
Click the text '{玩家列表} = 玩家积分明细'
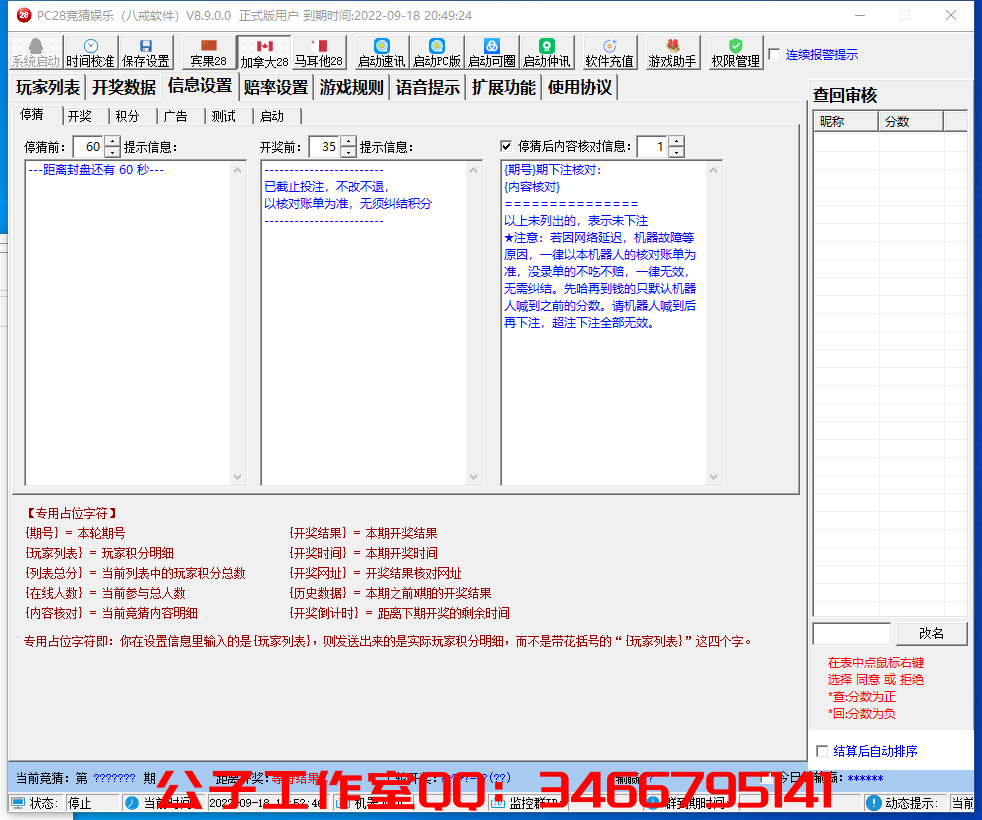[x=99, y=553]
